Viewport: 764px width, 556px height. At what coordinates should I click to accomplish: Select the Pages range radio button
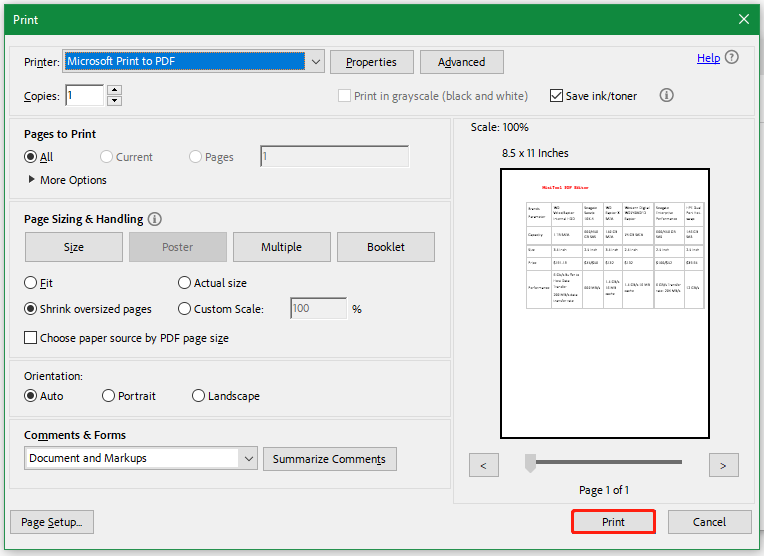[195, 156]
